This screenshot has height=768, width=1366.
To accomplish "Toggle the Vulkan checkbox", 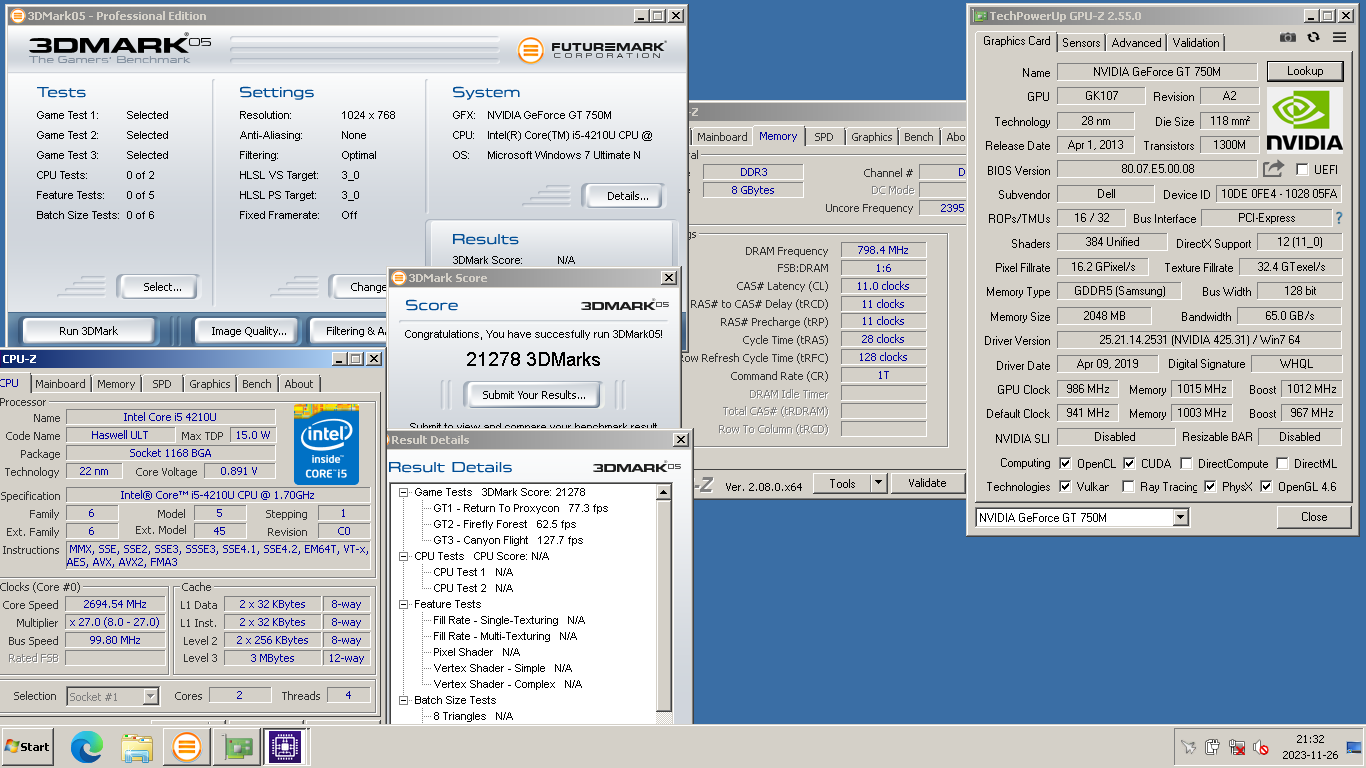I will point(1065,487).
